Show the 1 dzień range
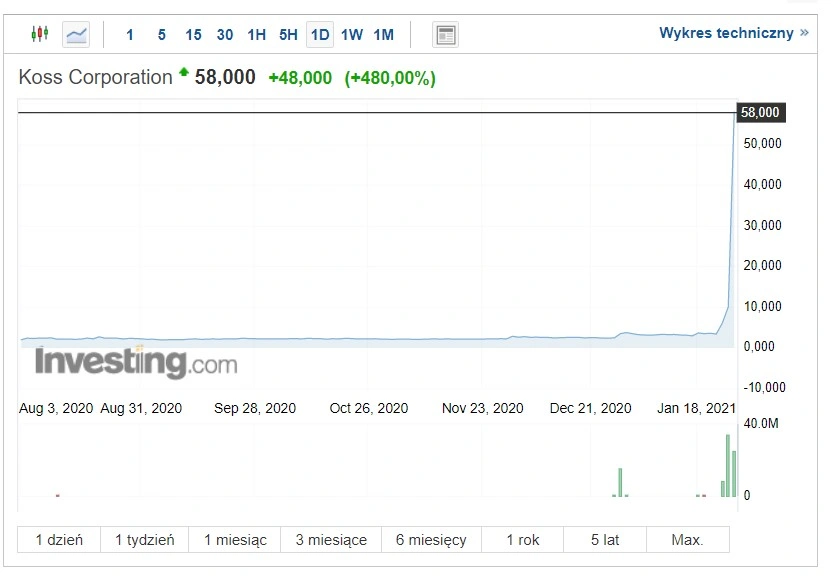The width and height of the screenshot is (831, 582). [59, 540]
